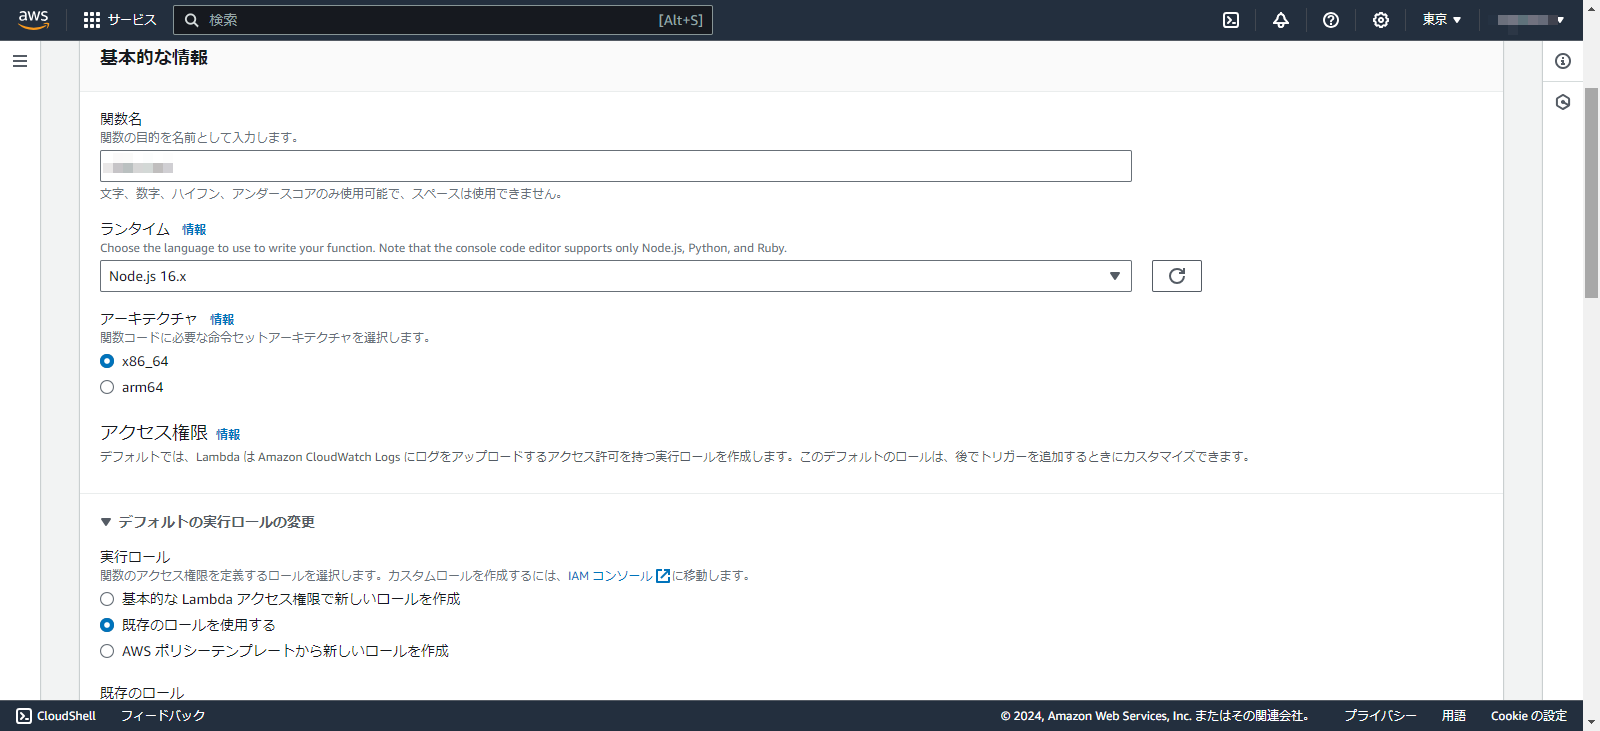This screenshot has height=731, width=1600.
Task: Open the Node.js 16.x runtime dropdown
Action: (x=616, y=276)
